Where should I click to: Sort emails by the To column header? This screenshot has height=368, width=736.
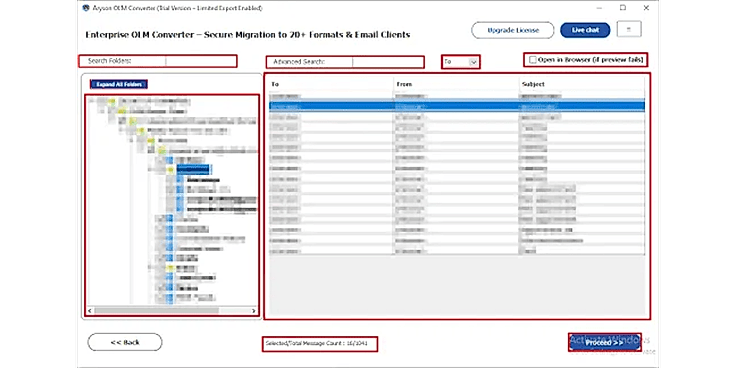(x=330, y=84)
